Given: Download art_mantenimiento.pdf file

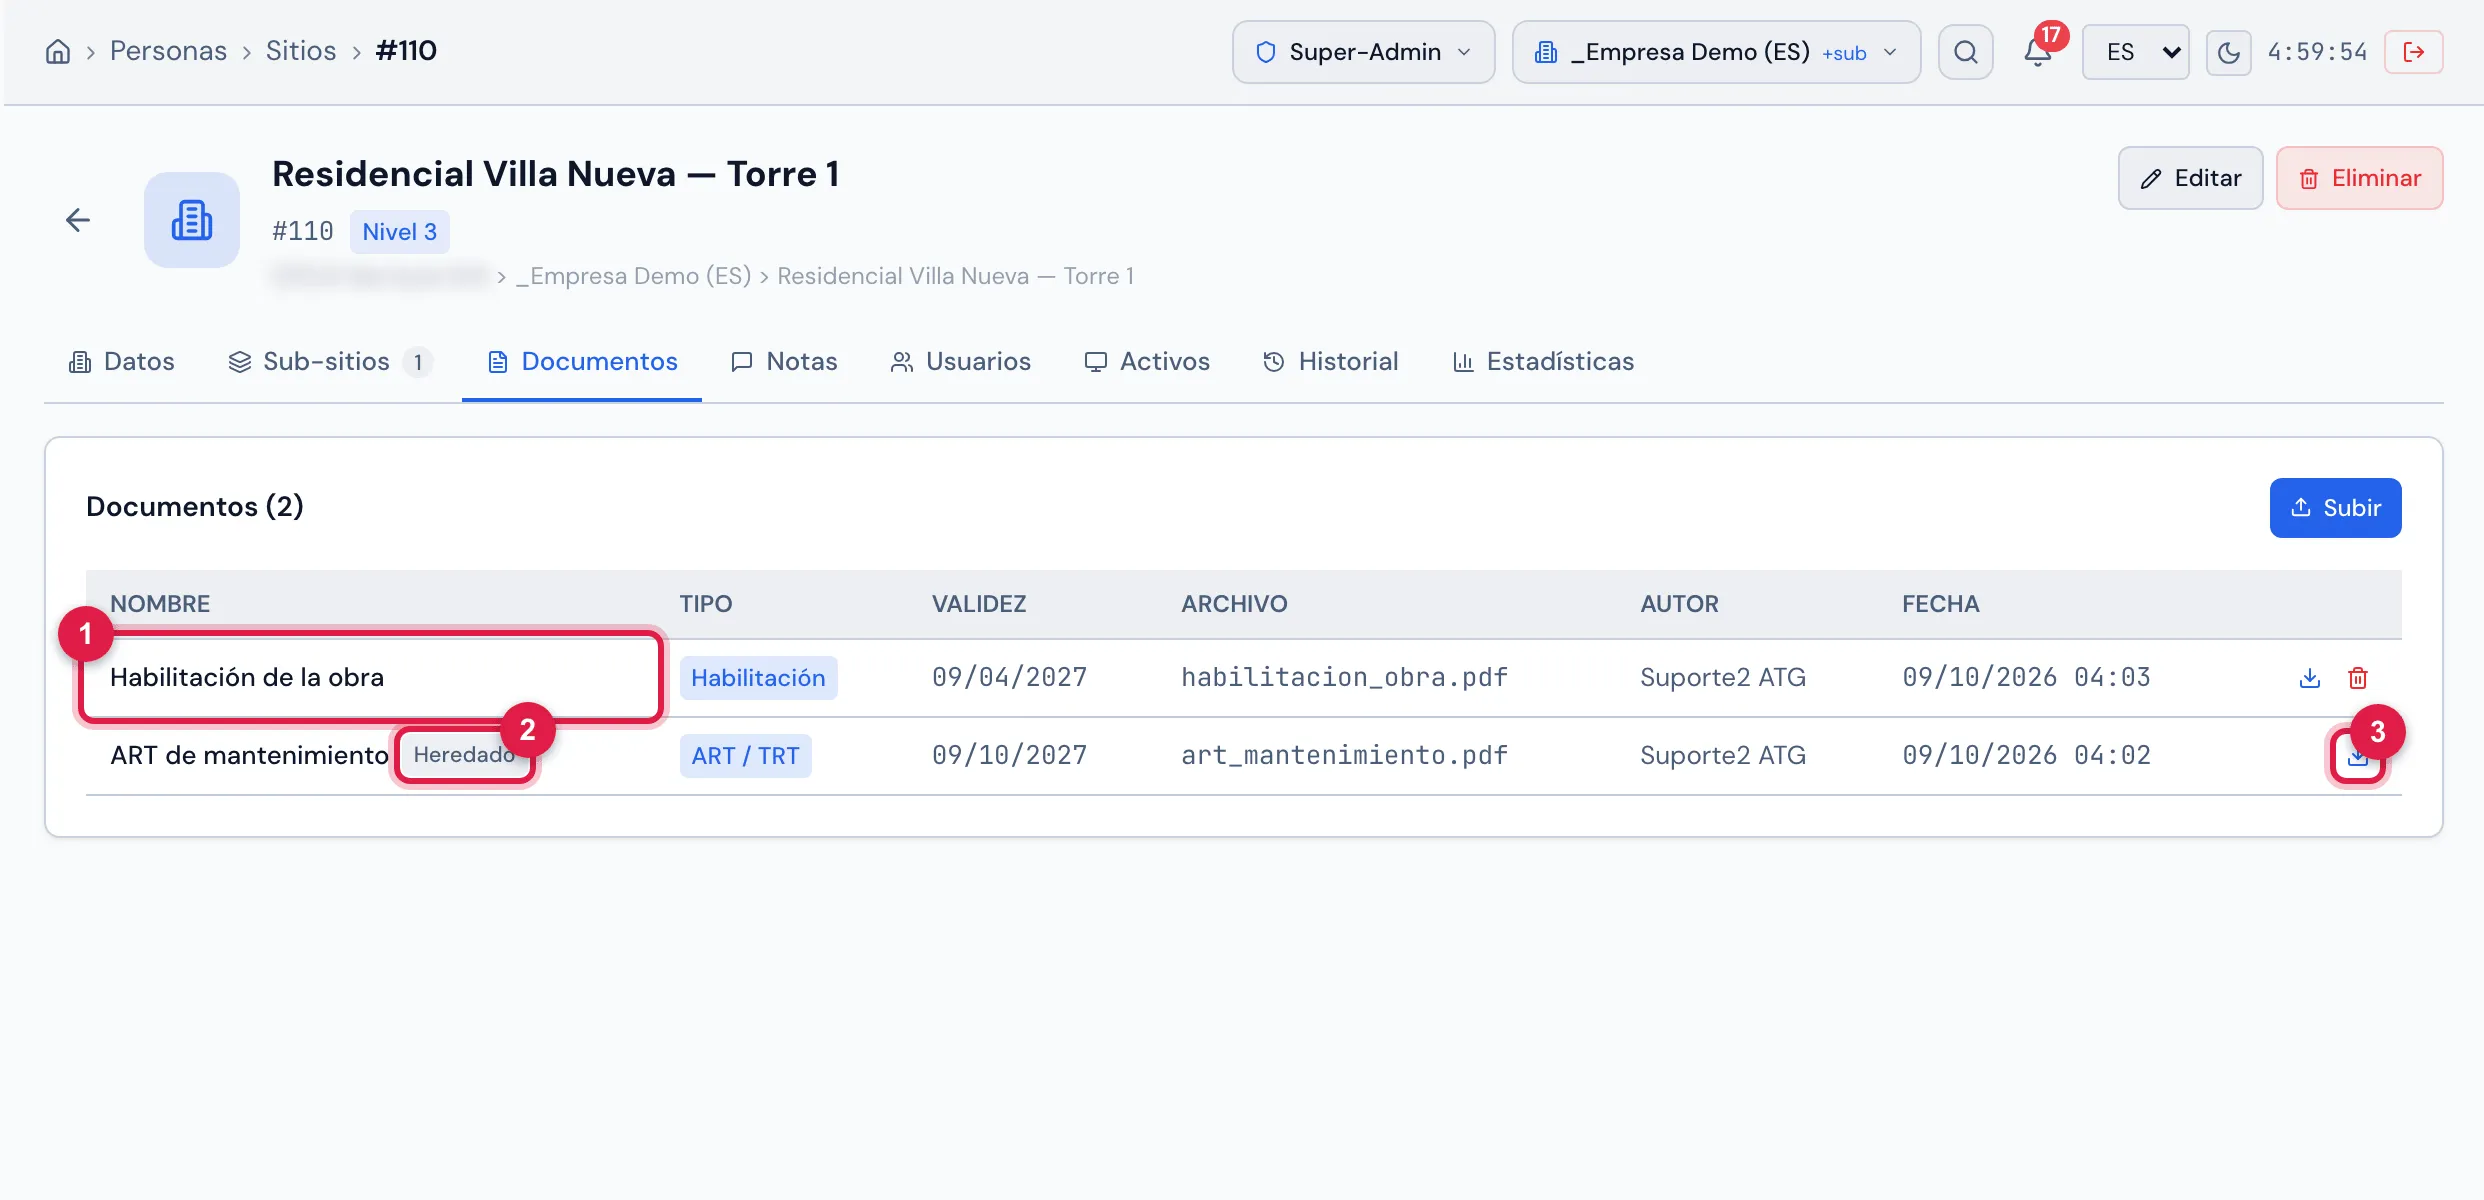Looking at the screenshot, I should pos(2357,756).
